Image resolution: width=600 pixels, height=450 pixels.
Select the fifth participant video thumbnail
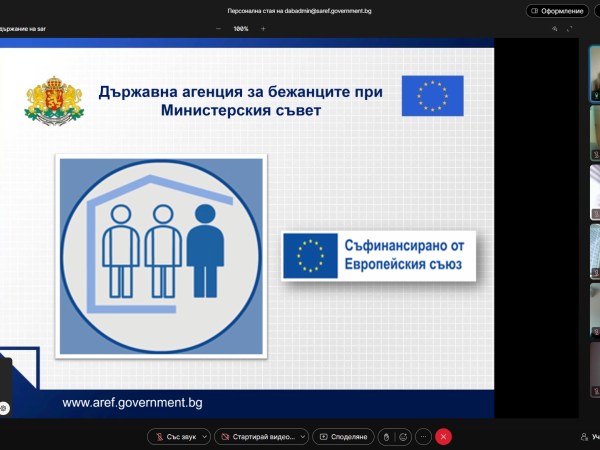click(595, 310)
